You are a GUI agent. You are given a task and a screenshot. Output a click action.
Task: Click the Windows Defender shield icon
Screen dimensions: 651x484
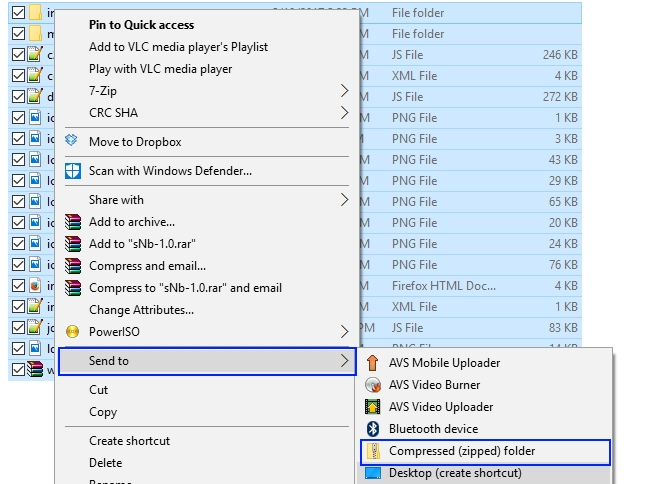pos(73,171)
